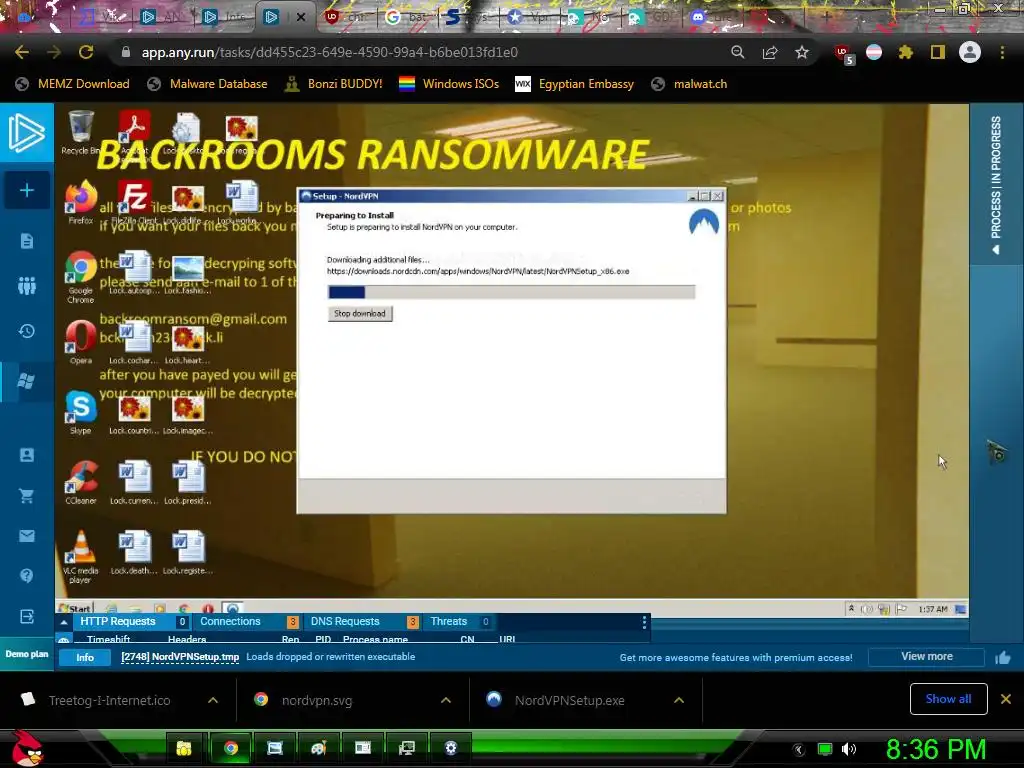Click the logout icon in sidebar
The width and height of the screenshot is (1024, 768).
point(27,616)
